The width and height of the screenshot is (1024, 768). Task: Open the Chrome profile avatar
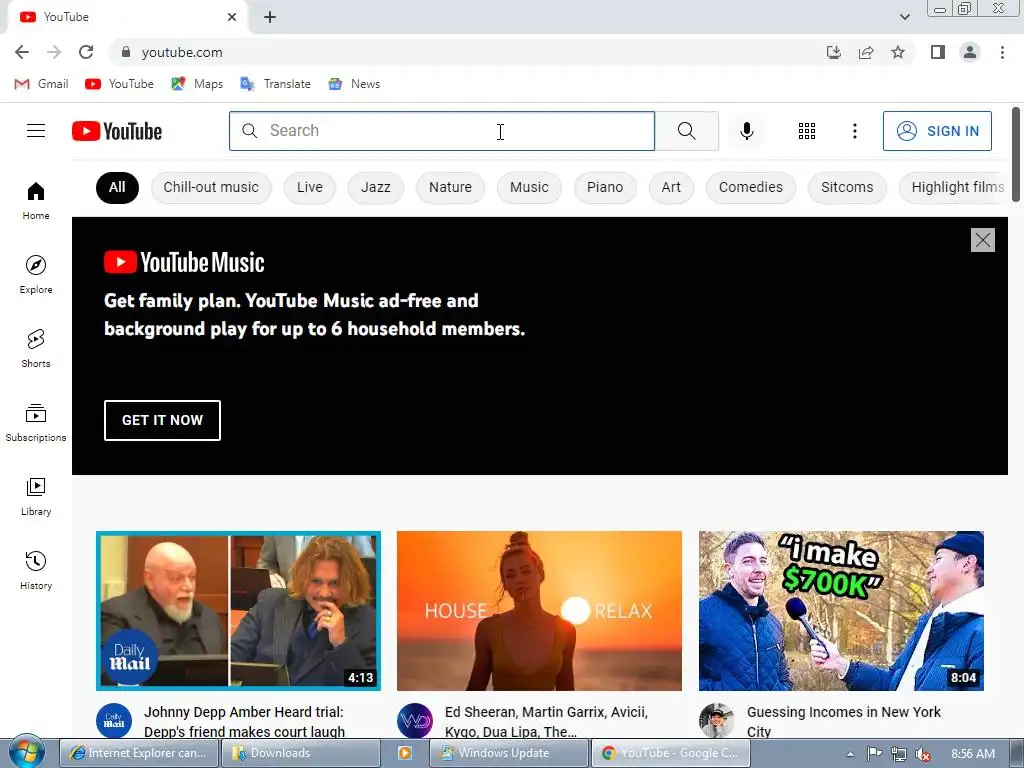tap(970, 52)
